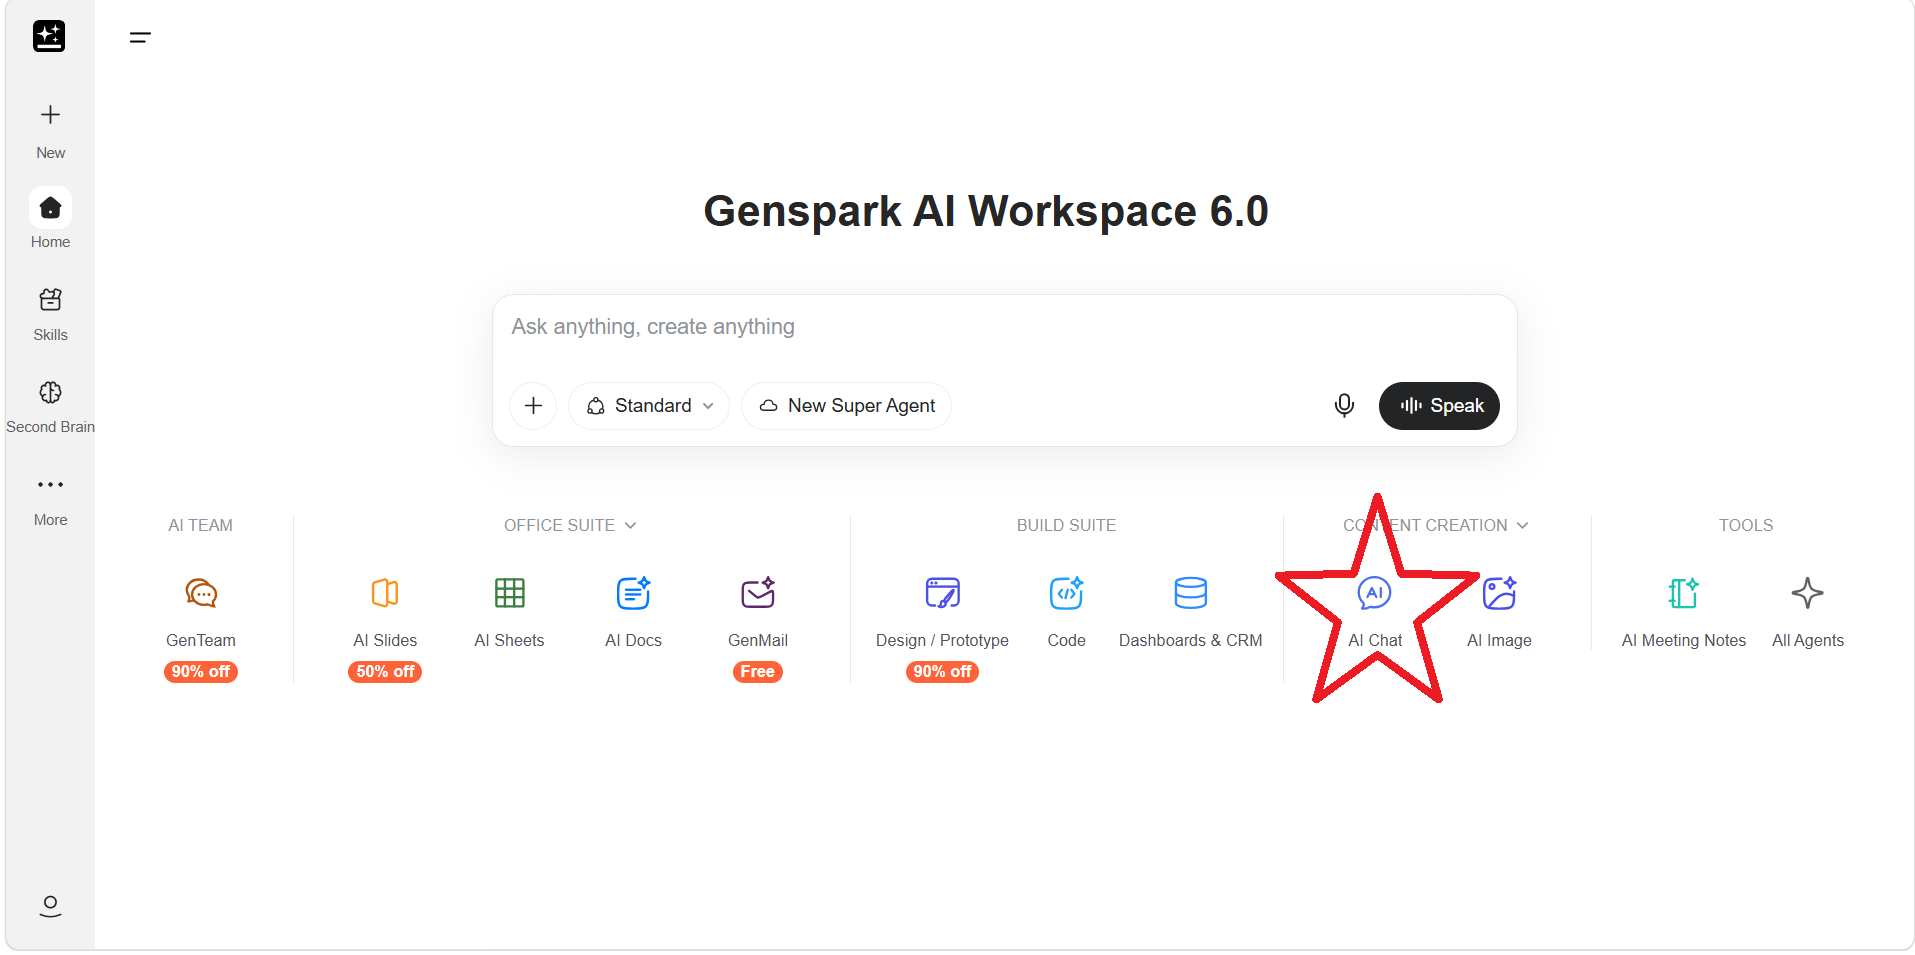Click the 90% off badge under Design / Prototype
Viewport: 1915px width, 955px height.
pos(942,672)
